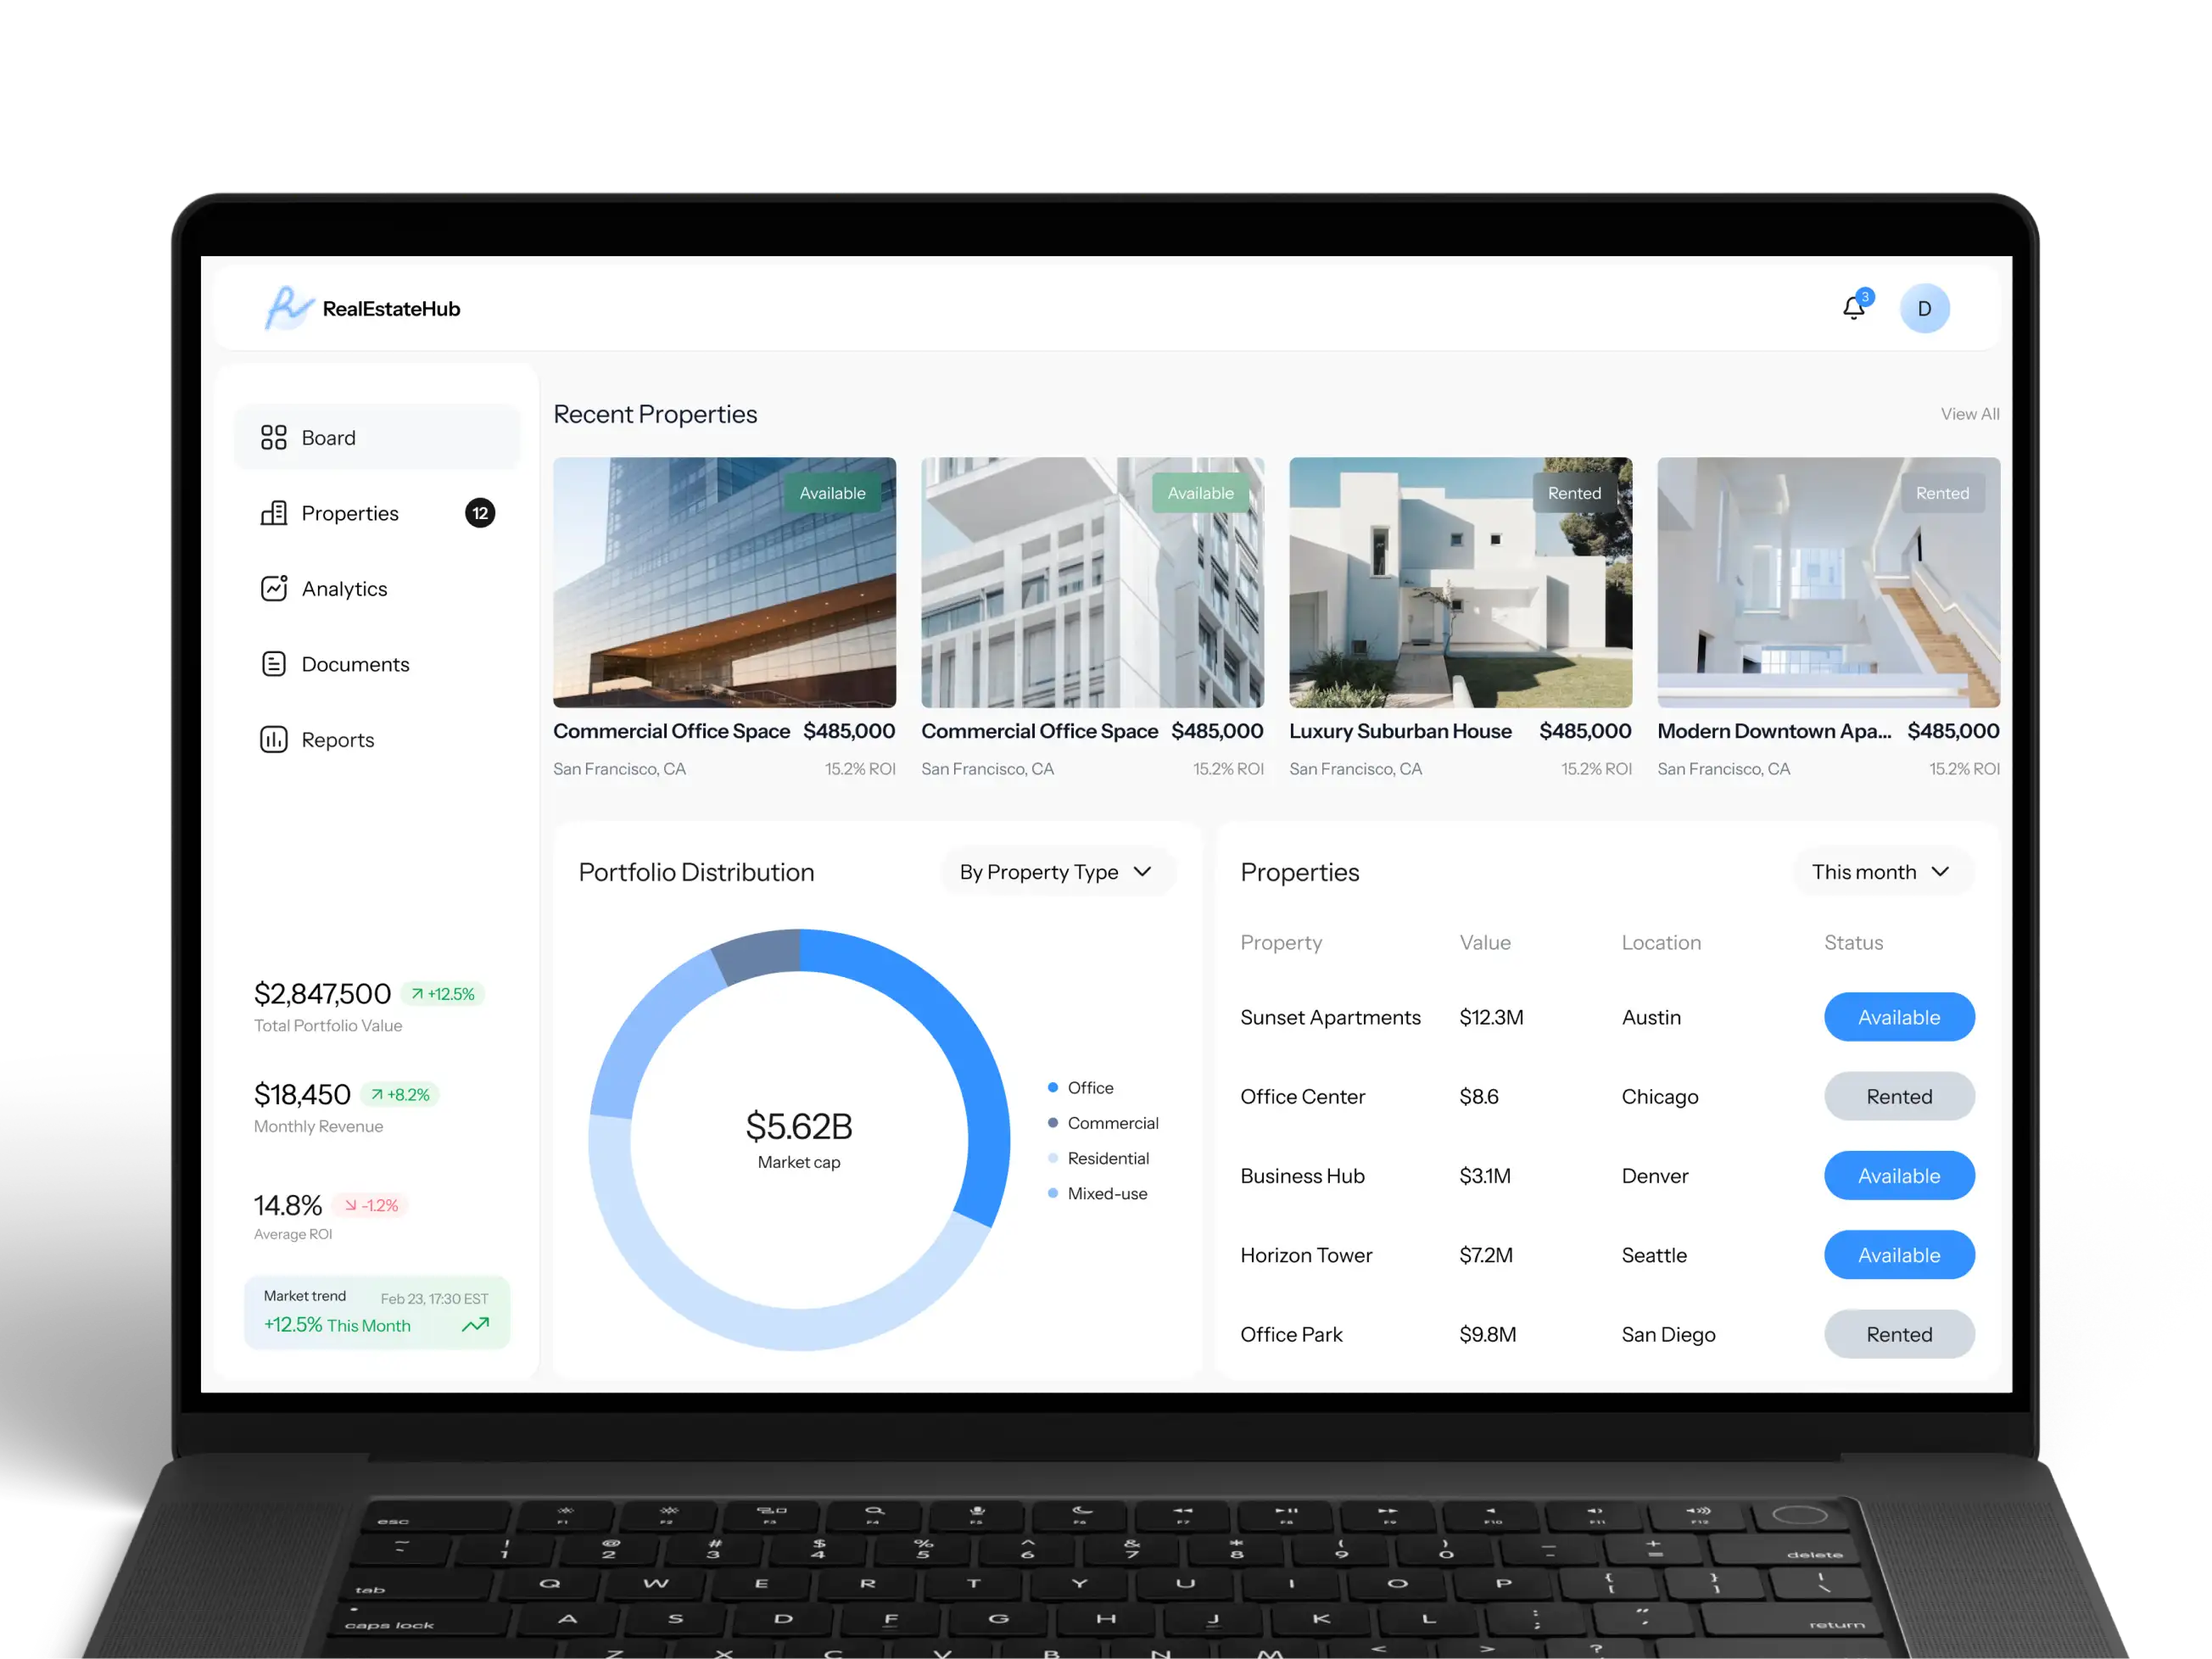Click the market trend arrow icon
Image resolution: width=2212 pixels, height=1659 pixels.
click(476, 1325)
